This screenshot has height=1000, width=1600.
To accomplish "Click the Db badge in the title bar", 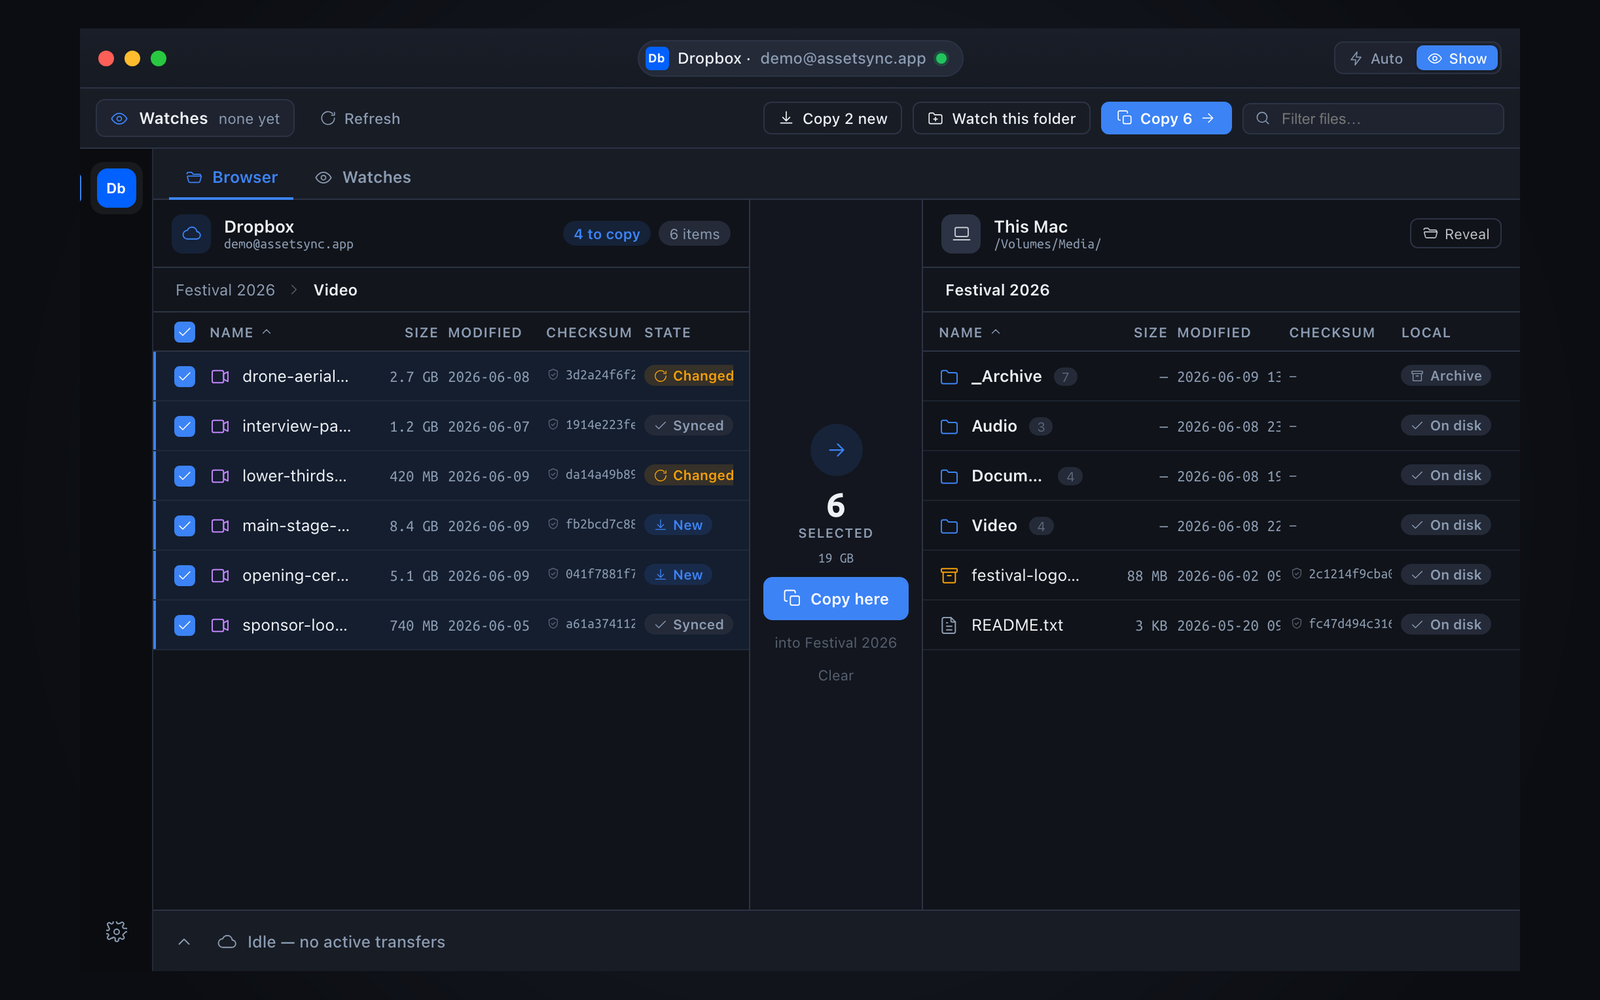I will coord(657,58).
